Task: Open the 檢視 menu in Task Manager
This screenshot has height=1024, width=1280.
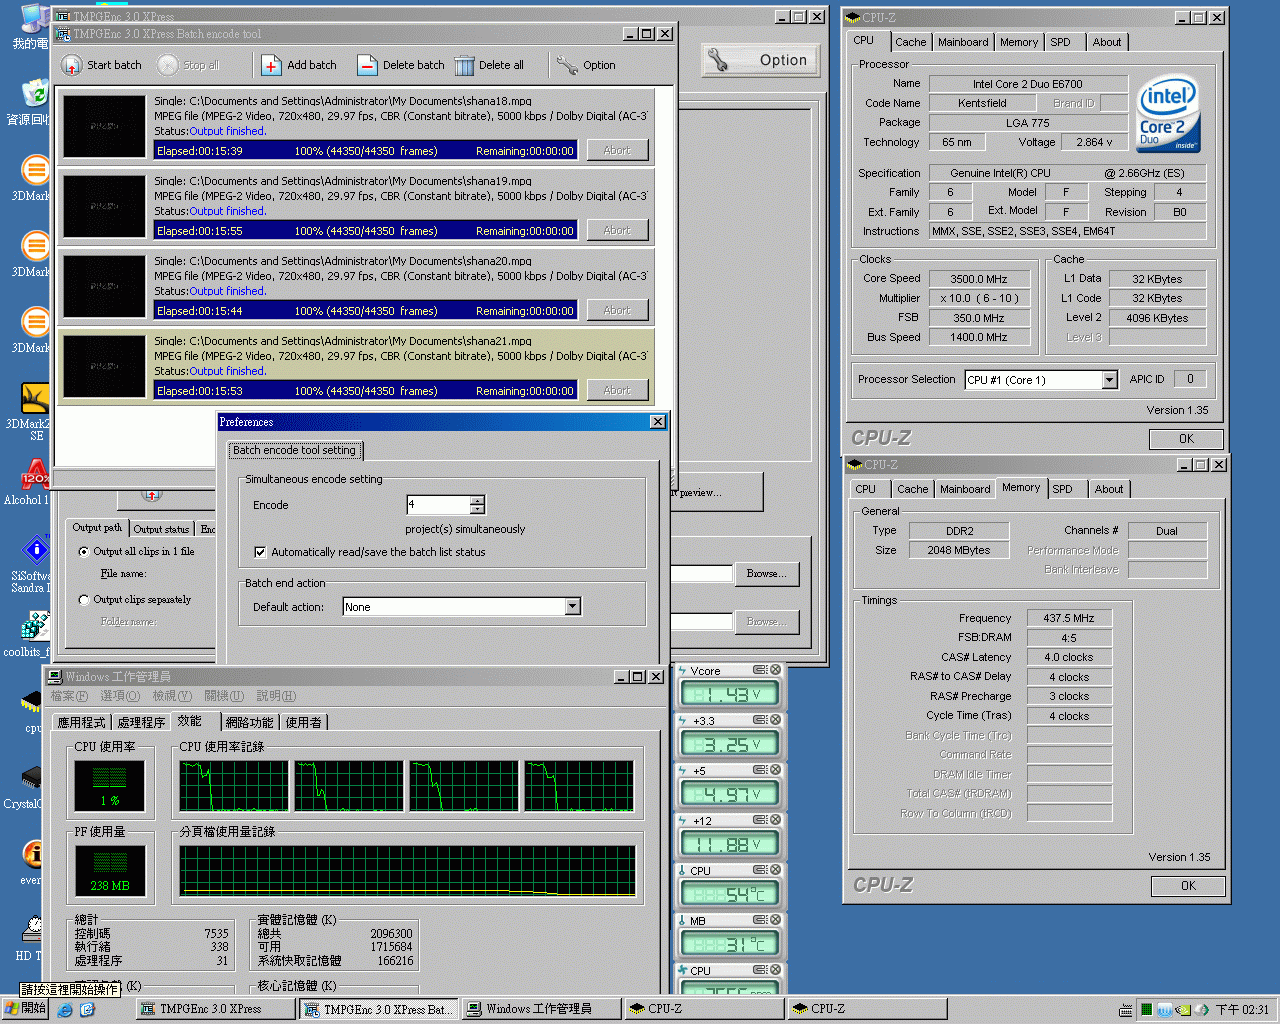Action: click(x=172, y=696)
